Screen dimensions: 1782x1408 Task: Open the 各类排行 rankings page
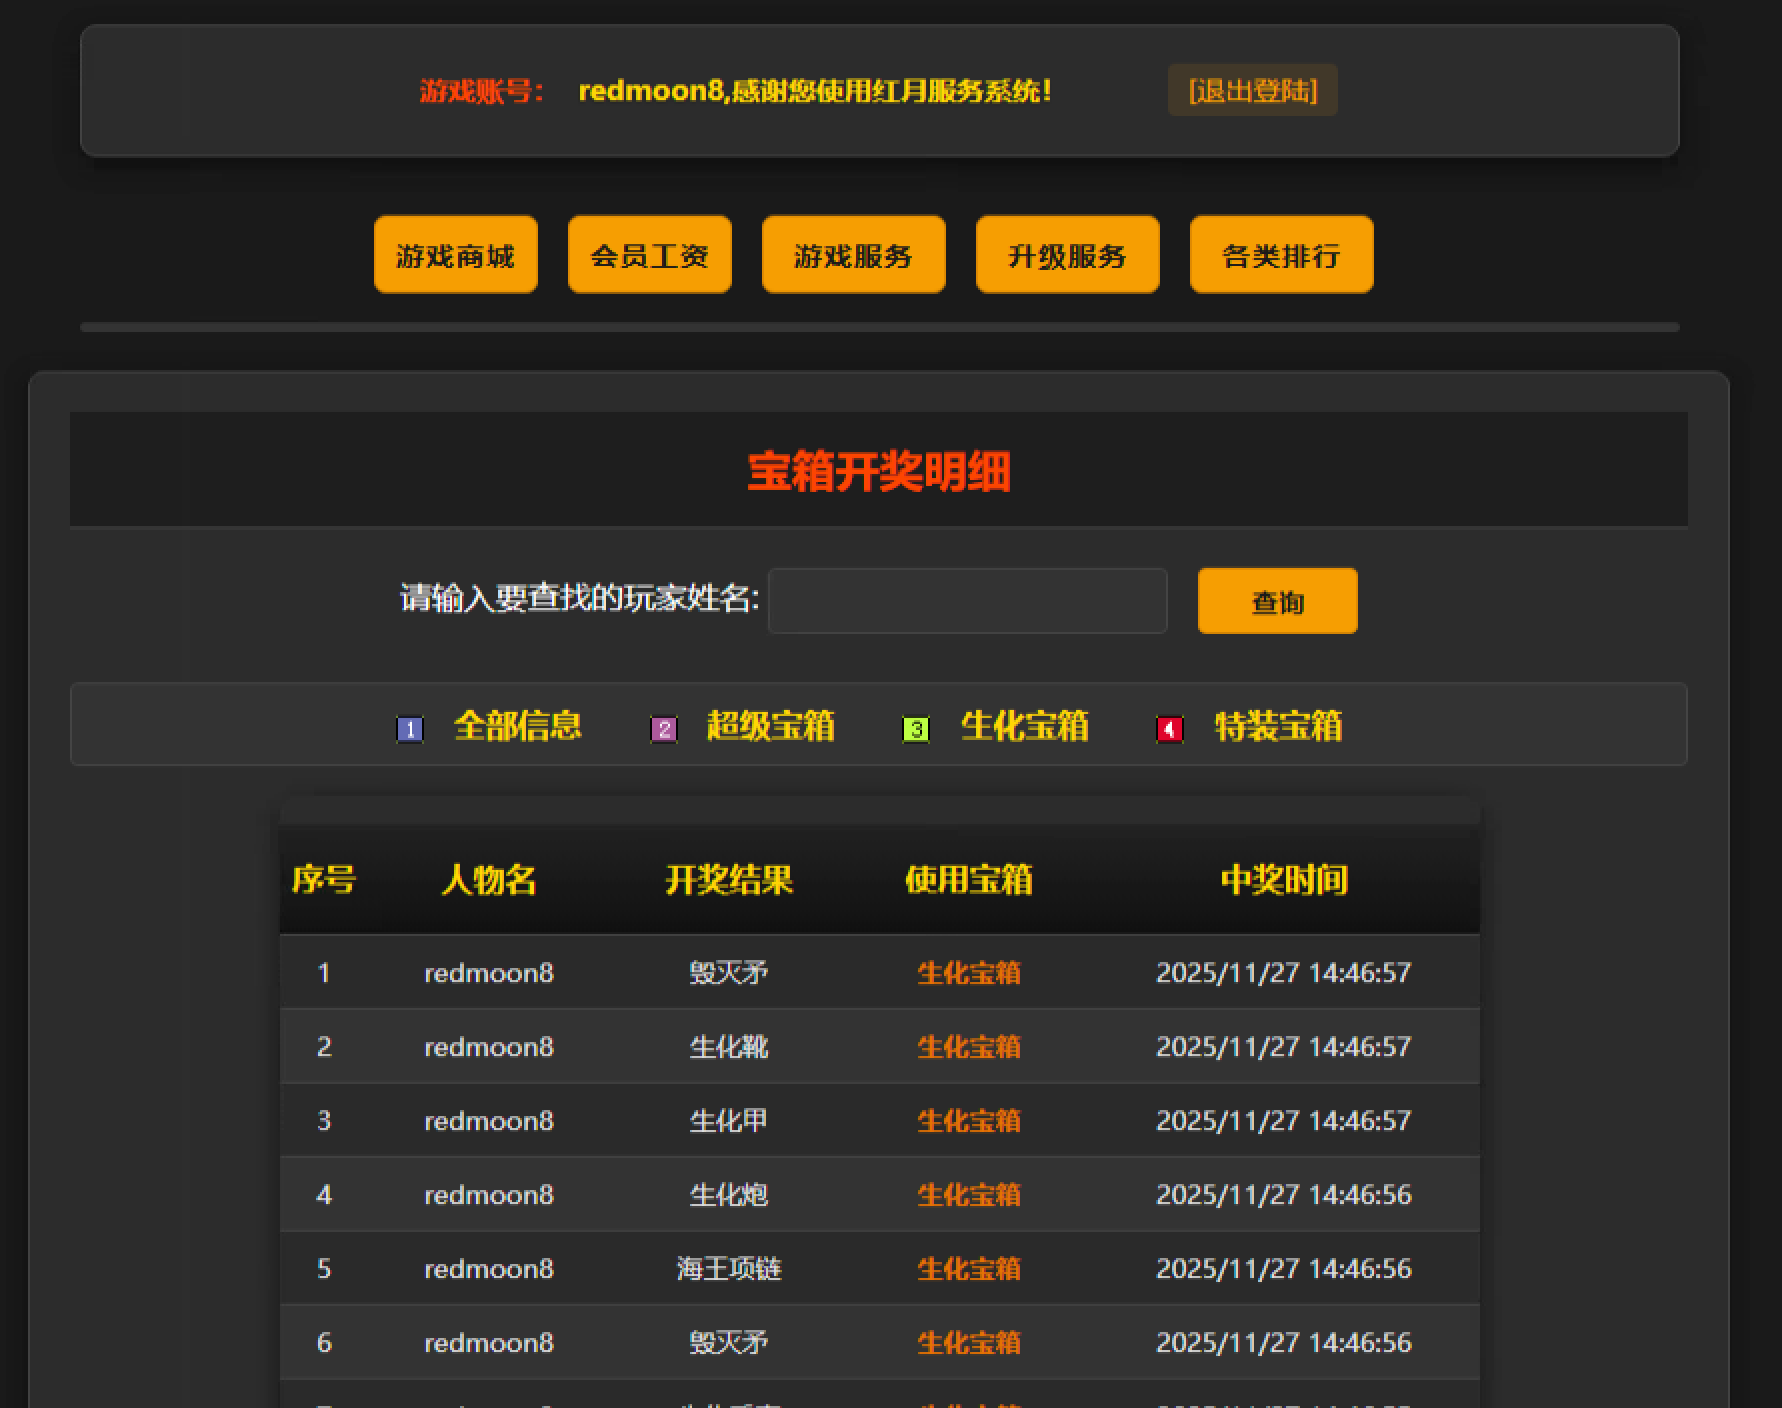tap(1281, 254)
